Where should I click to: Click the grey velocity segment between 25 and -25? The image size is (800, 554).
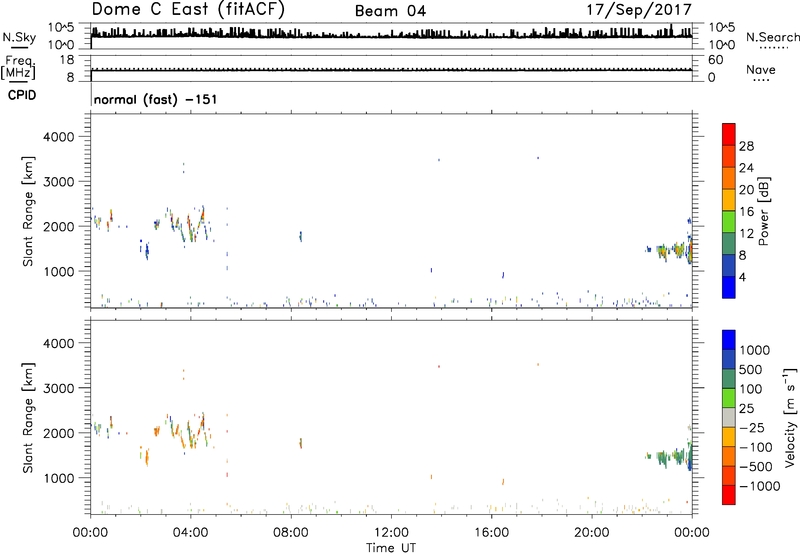[729, 417]
